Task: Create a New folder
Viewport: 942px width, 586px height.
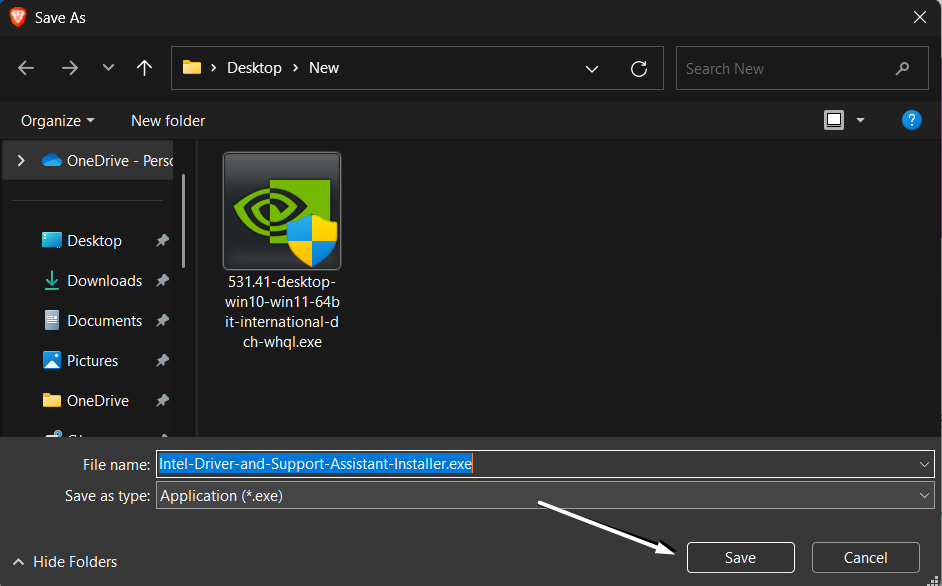Action: click(x=168, y=121)
